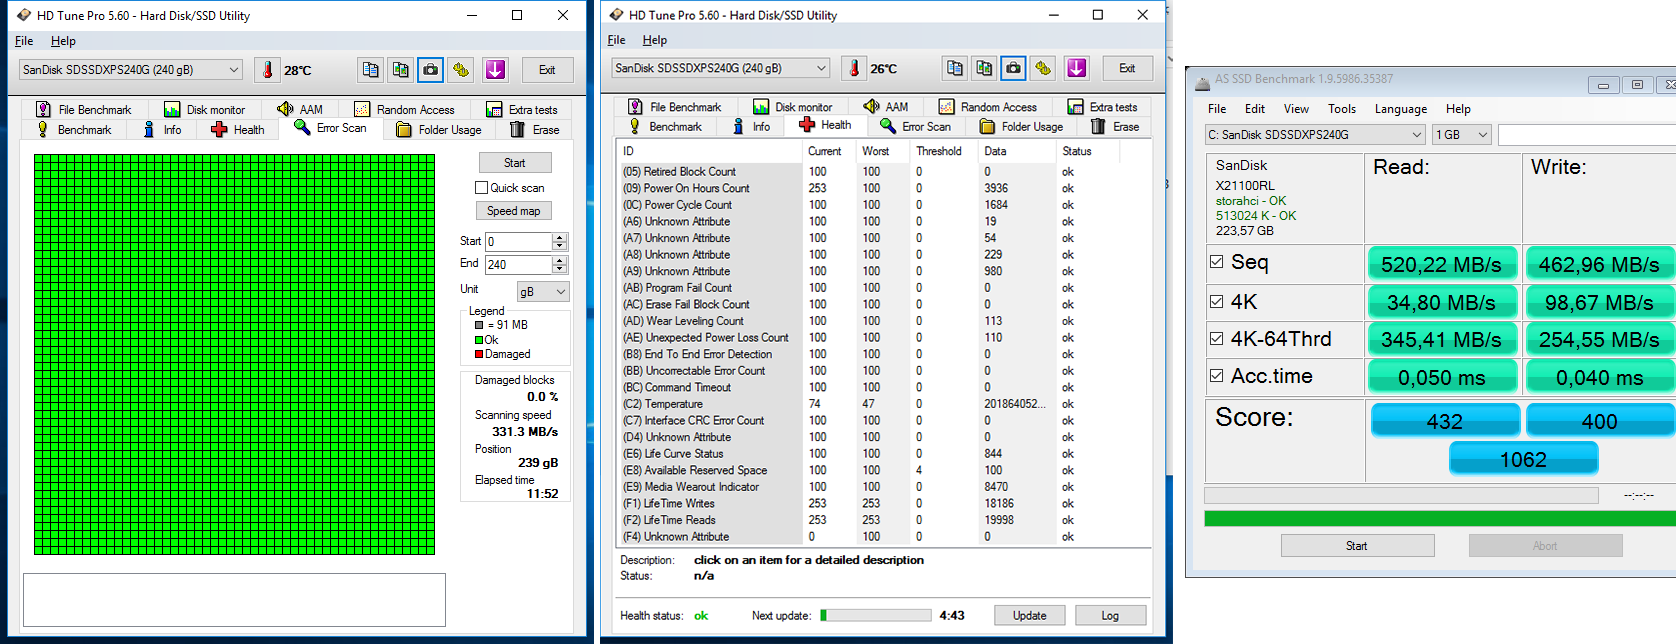This screenshot has height=644, width=1676.
Task: Switch to Folder Usage tab in the left window
Action: click(439, 130)
